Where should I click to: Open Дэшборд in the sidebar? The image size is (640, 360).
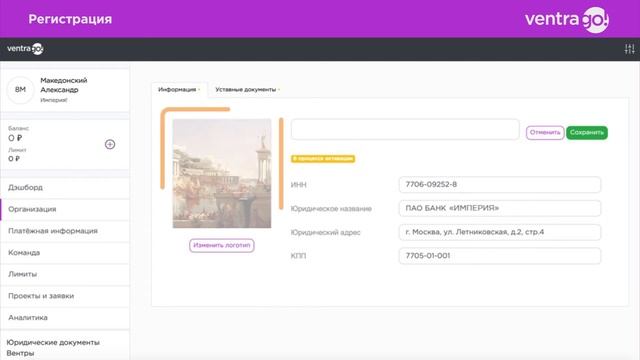tap(65, 188)
